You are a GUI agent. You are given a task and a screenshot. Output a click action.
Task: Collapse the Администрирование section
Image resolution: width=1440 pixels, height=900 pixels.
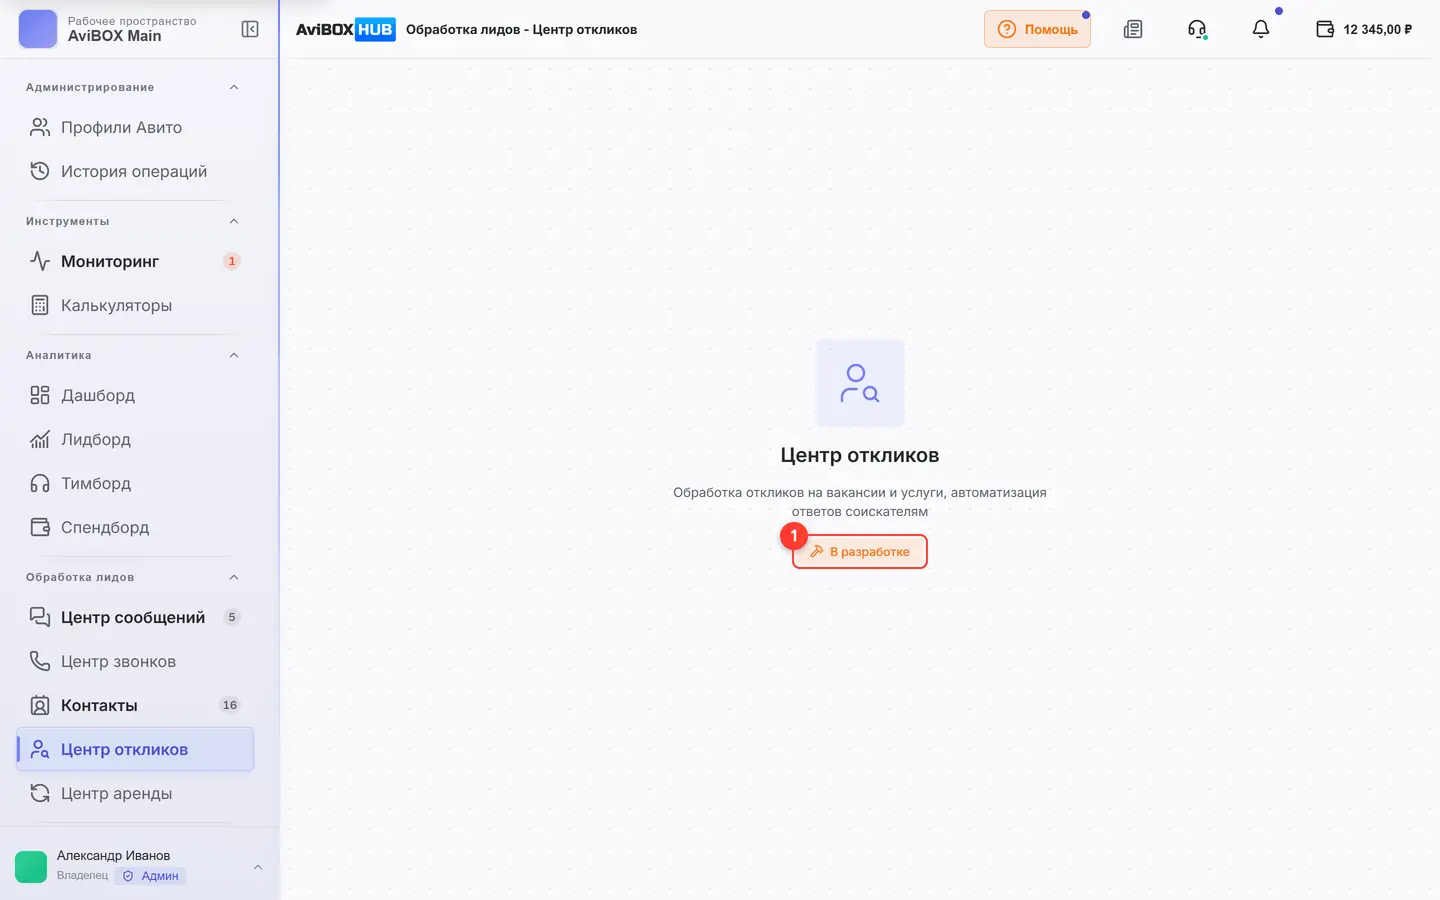click(x=234, y=87)
